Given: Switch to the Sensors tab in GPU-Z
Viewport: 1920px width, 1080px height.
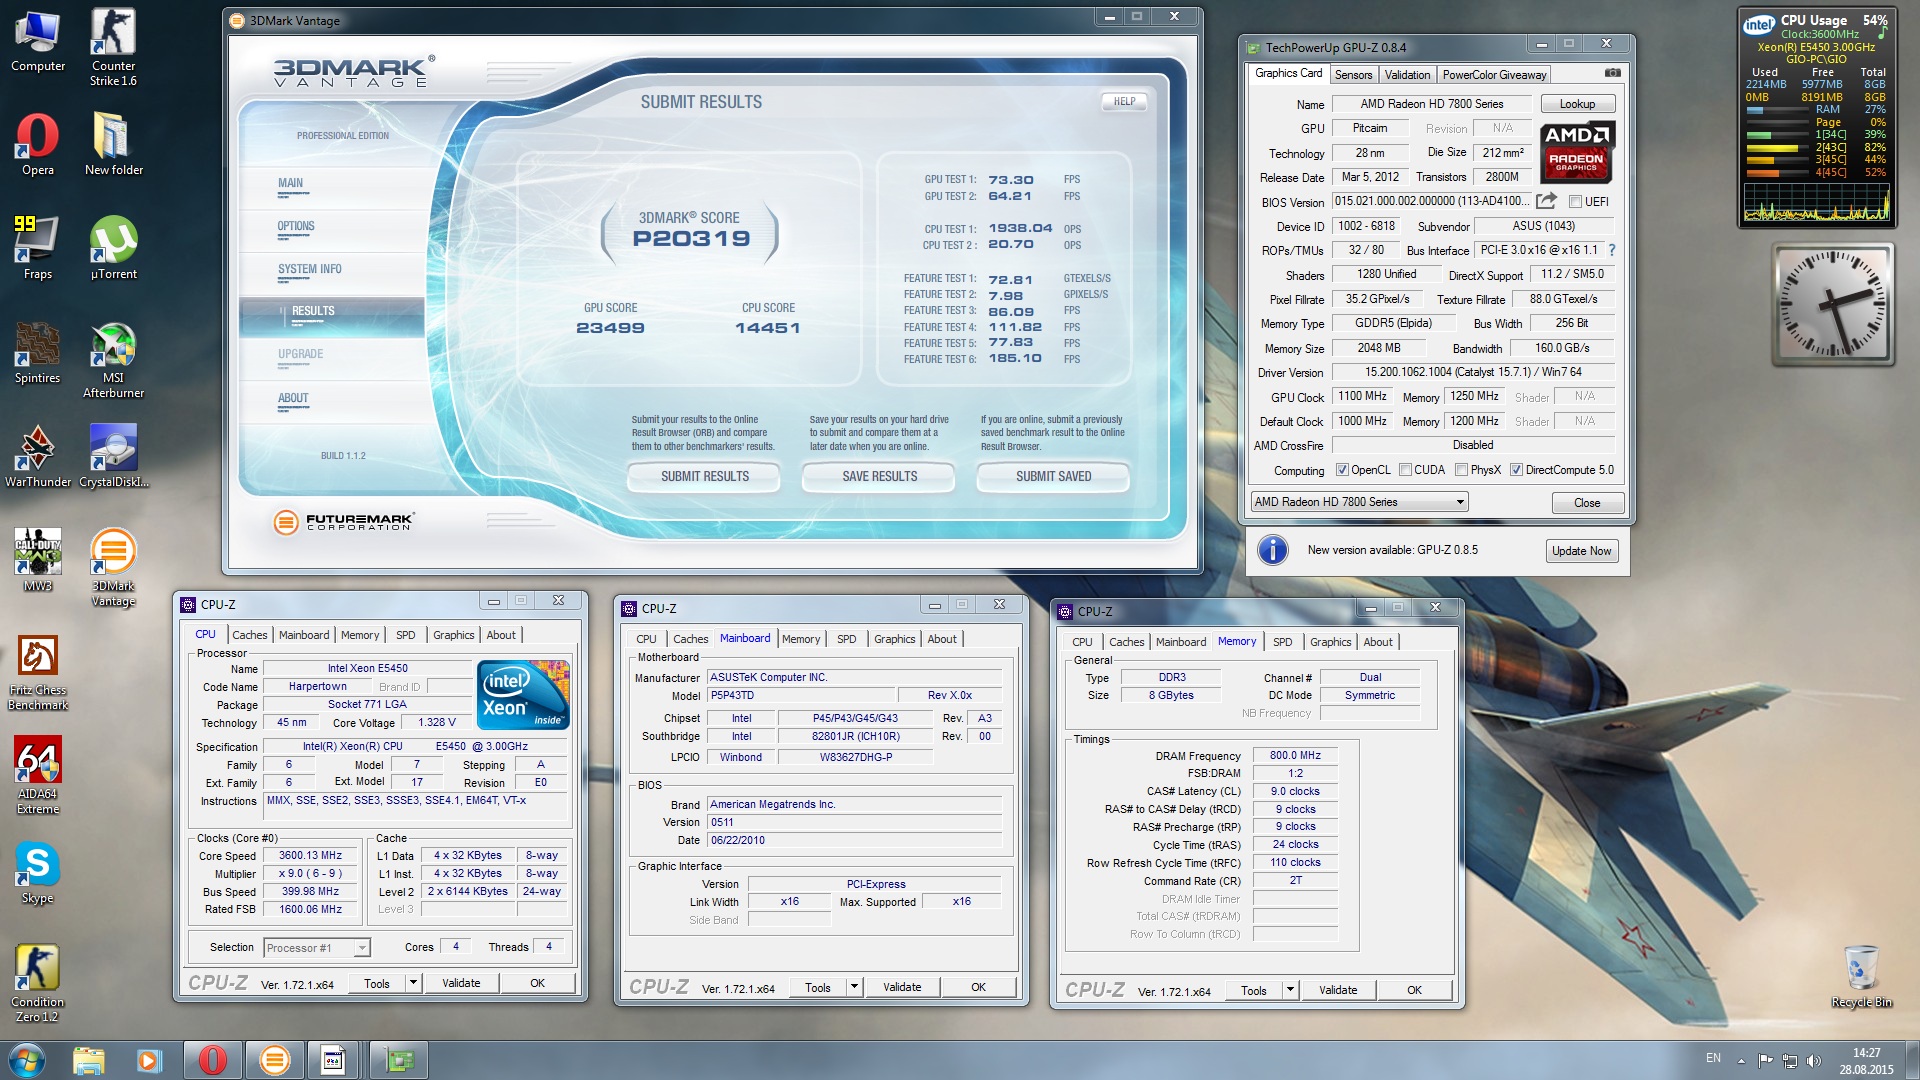Looking at the screenshot, I should pos(1353,75).
